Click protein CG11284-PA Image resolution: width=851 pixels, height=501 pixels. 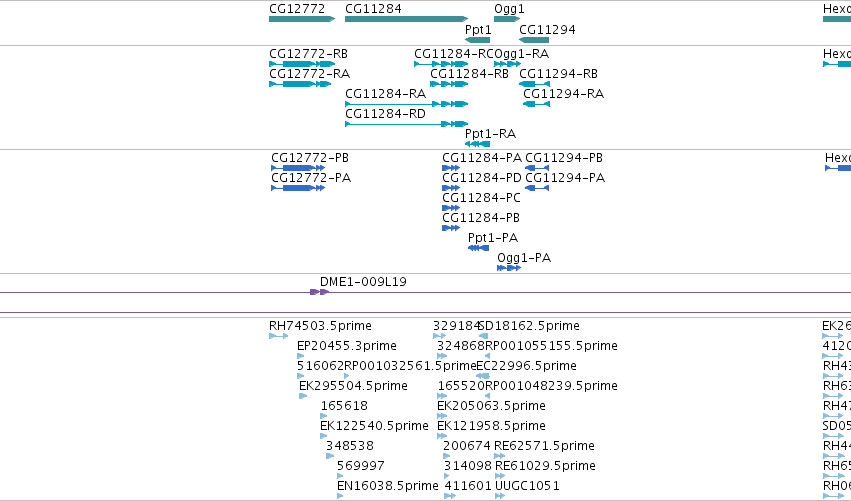point(451,168)
